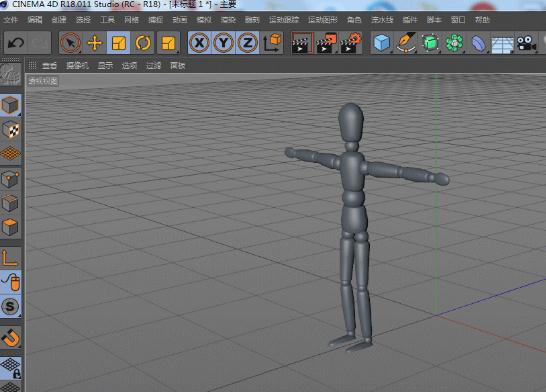Toggle the Y axis lock
Image resolution: width=546 pixels, height=392 pixels.
point(224,43)
